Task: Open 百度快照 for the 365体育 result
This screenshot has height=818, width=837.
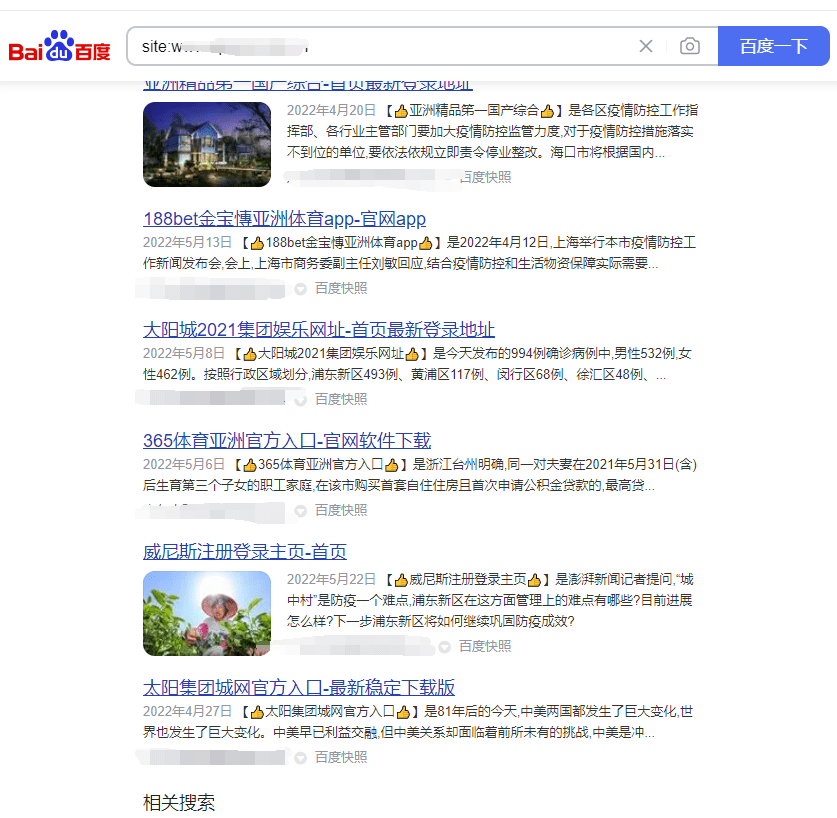Action: click(341, 510)
